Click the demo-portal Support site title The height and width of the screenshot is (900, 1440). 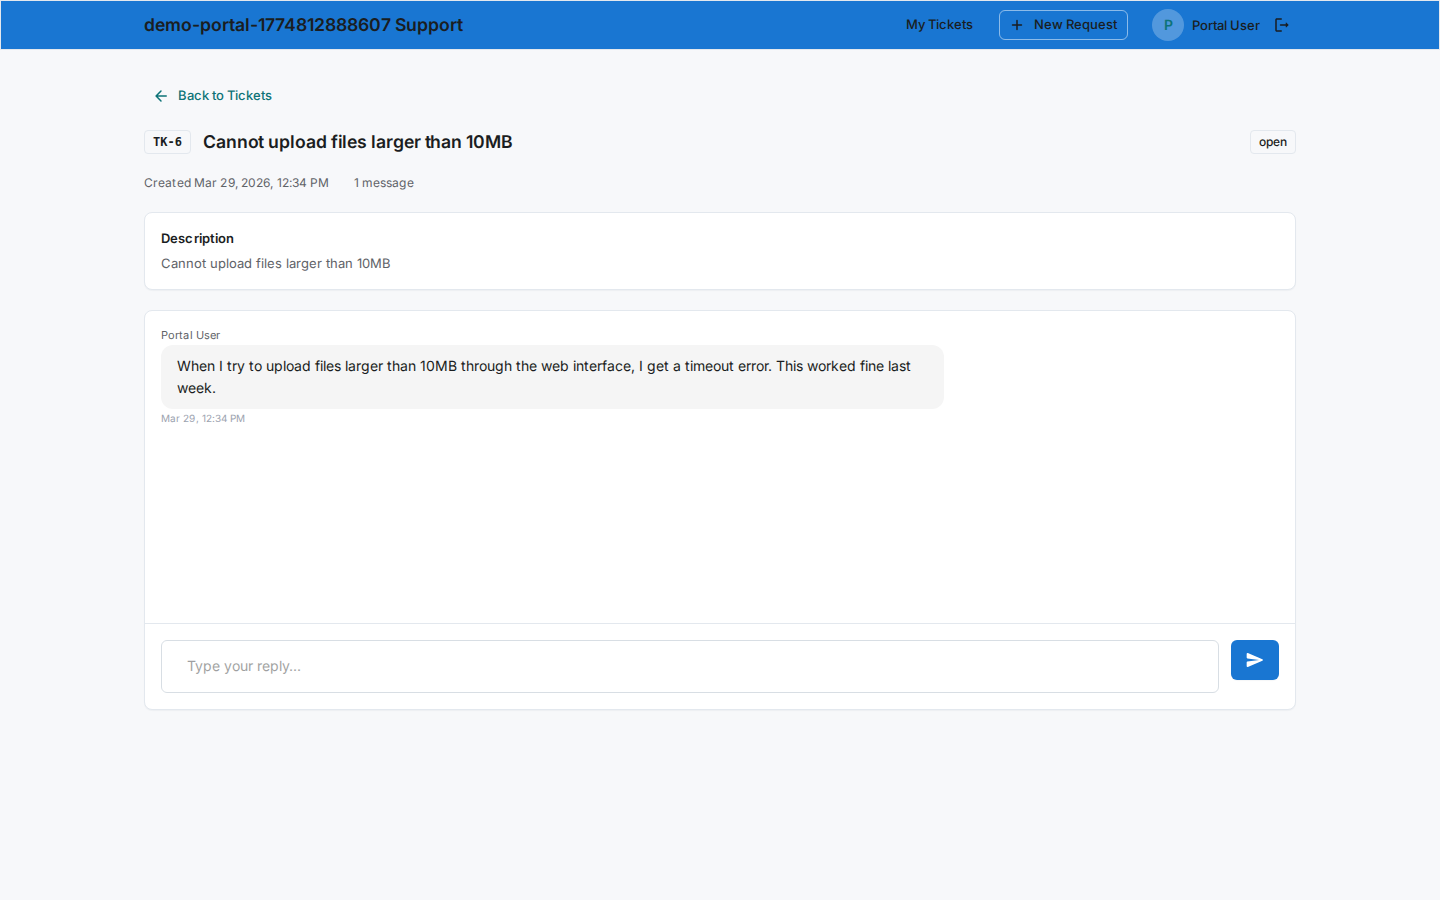[303, 25]
